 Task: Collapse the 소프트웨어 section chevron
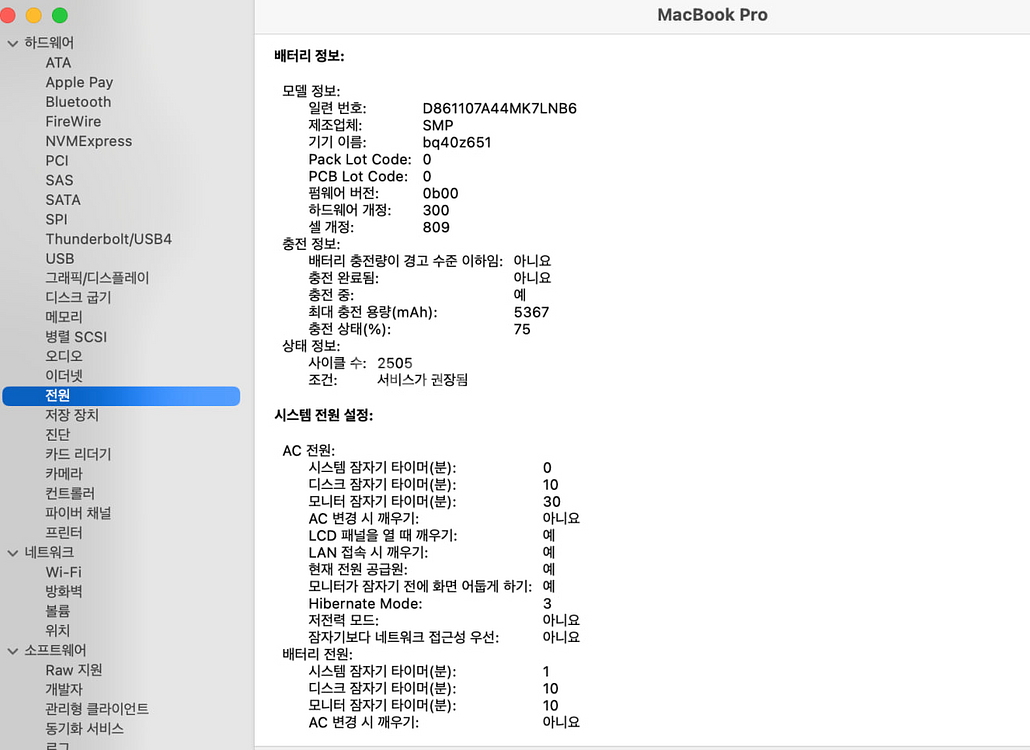coord(12,651)
